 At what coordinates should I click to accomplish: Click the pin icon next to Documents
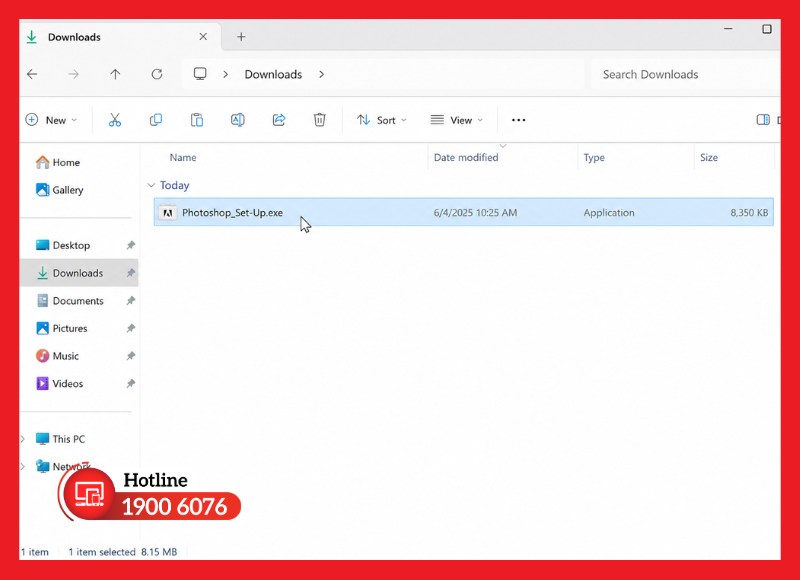point(131,300)
